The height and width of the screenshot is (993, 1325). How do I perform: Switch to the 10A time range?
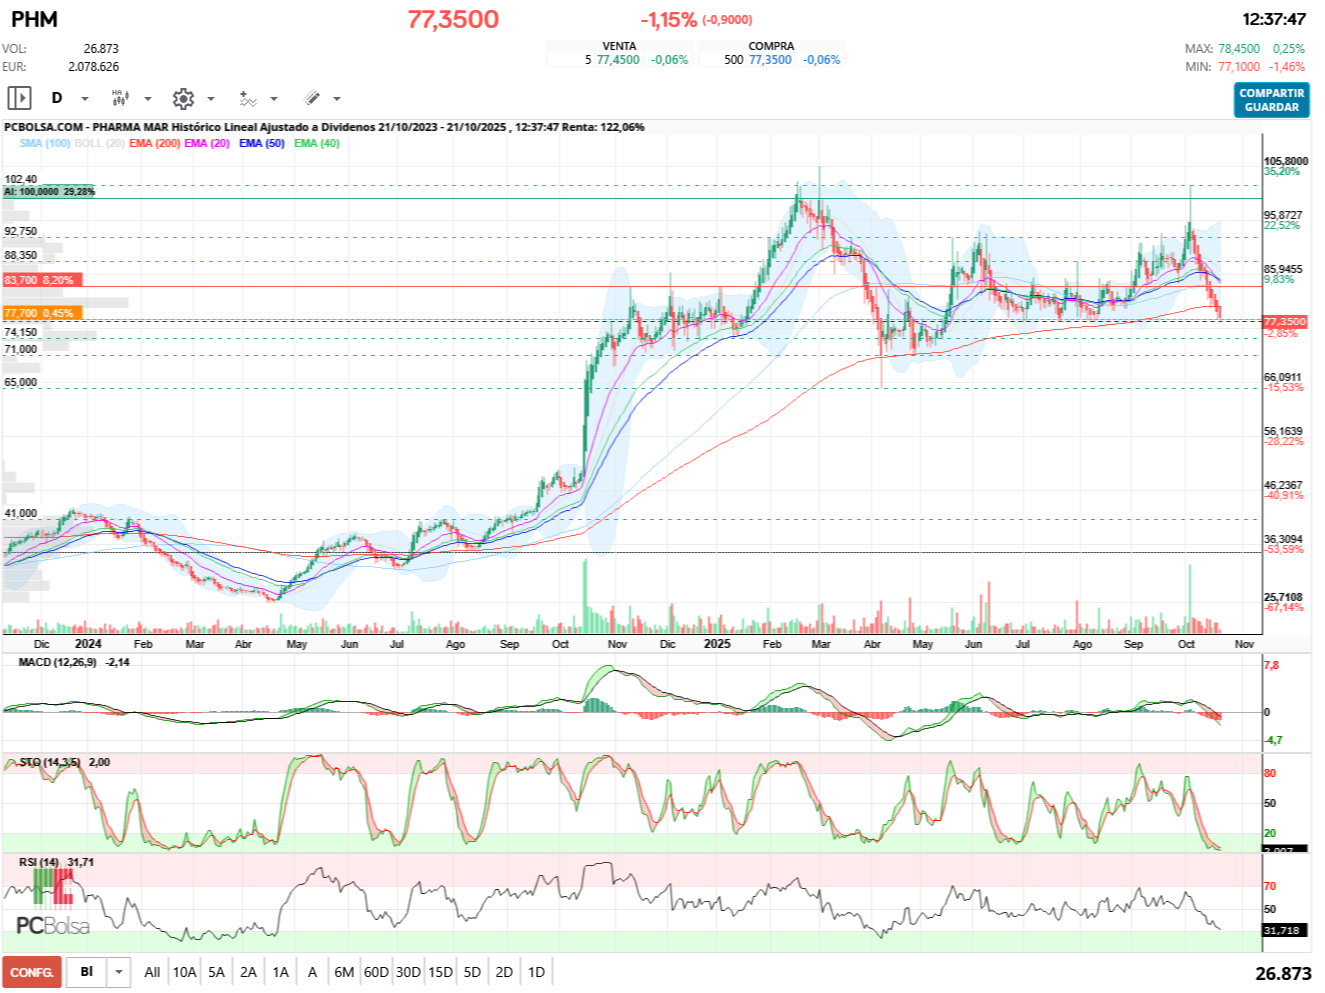184,972
